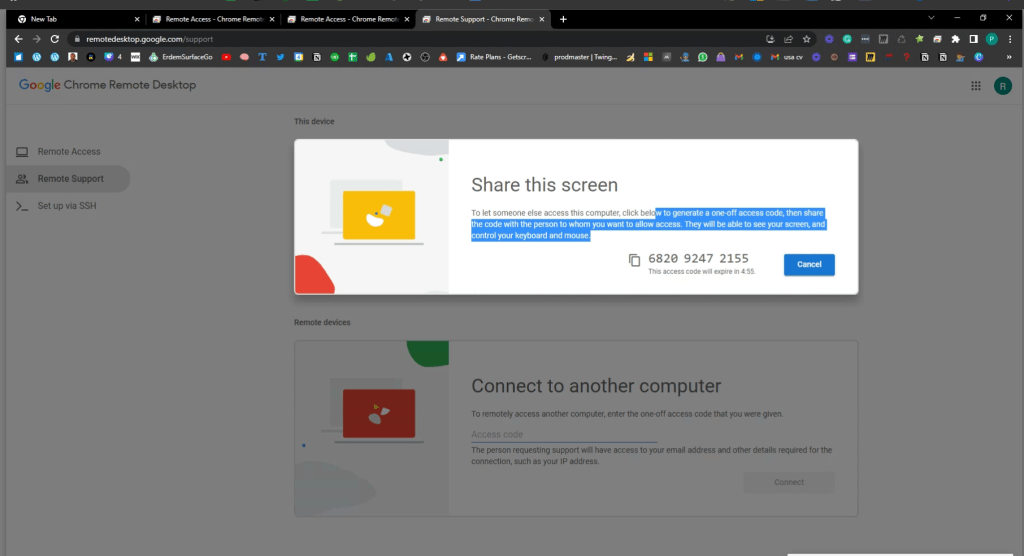1024x556 pixels.
Task: Click the access code expiry notice text
Action: 701,272
